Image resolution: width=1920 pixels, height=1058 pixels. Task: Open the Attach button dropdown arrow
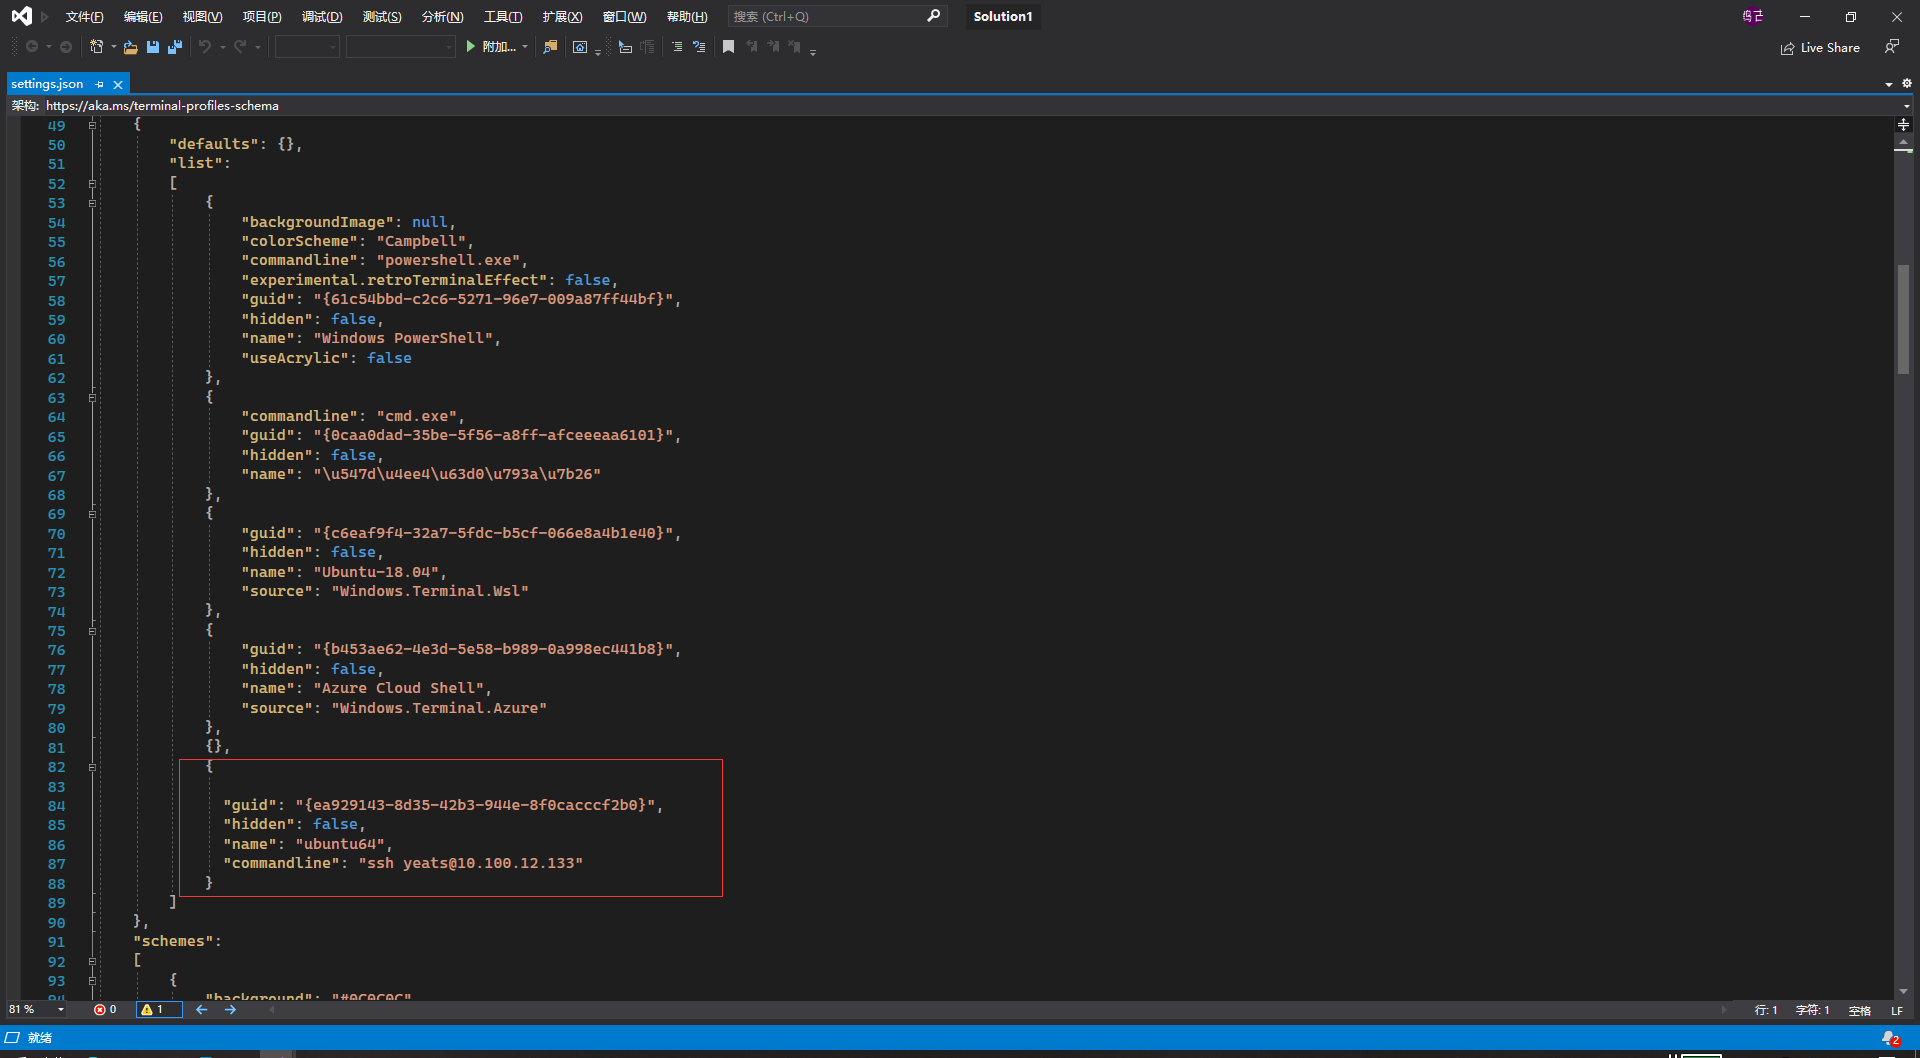click(525, 47)
